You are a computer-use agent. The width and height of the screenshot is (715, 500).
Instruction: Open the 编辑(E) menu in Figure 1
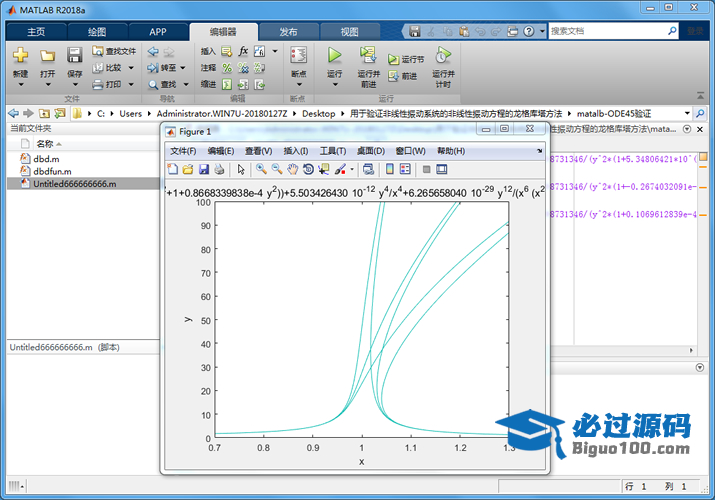(221, 151)
